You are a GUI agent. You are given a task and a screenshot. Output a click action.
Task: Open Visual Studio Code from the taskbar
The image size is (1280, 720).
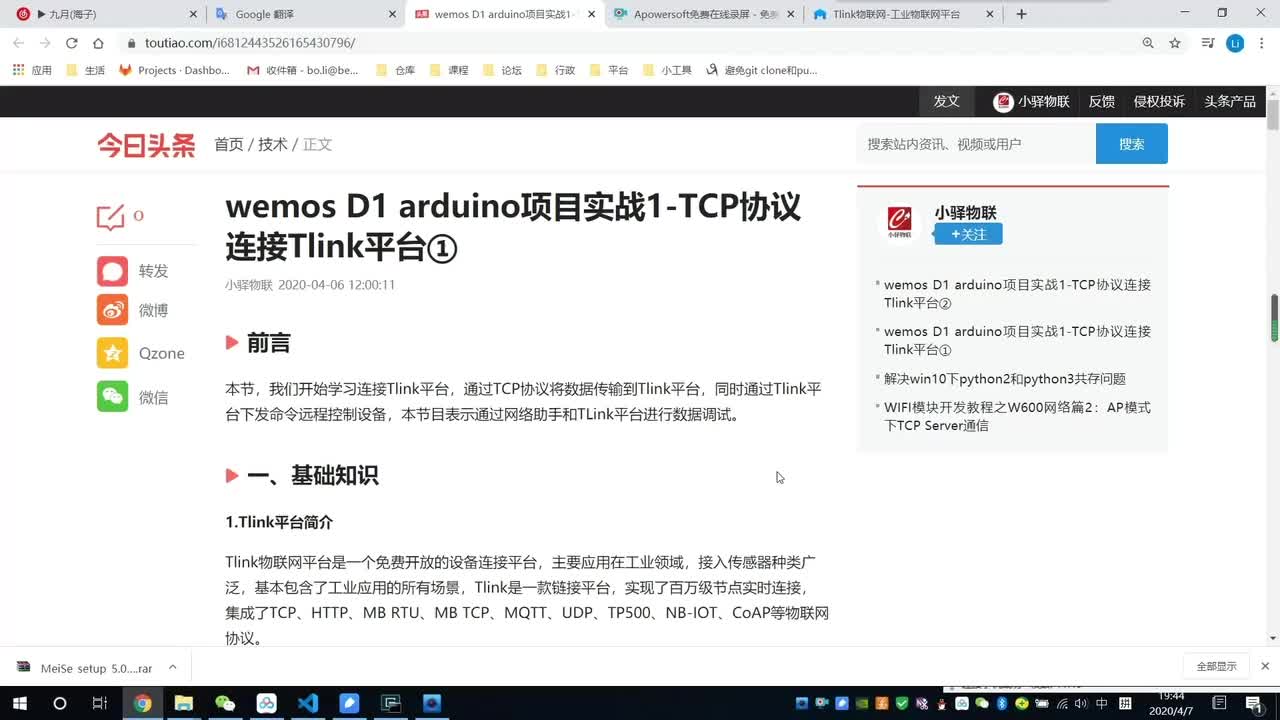[308, 703]
